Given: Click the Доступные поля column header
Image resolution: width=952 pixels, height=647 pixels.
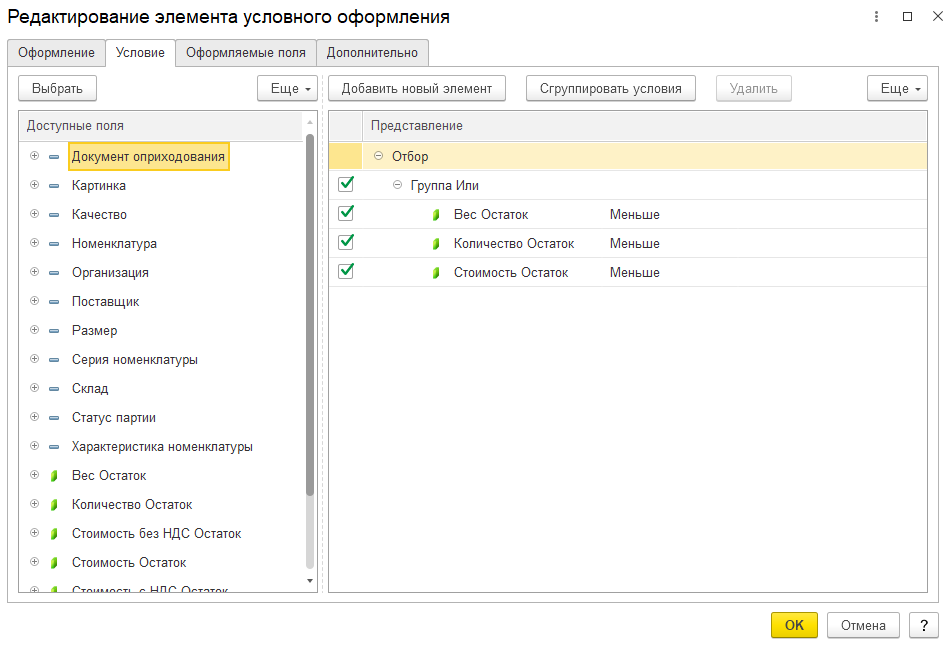Looking at the screenshot, I should (x=161, y=126).
